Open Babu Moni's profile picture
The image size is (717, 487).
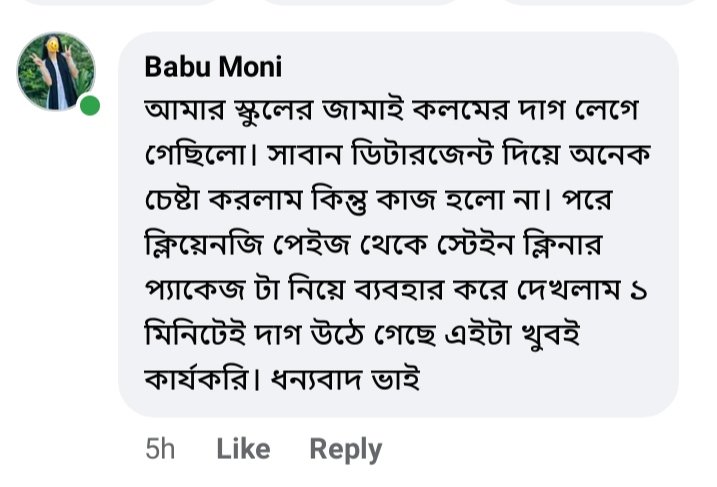coord(56,71)
